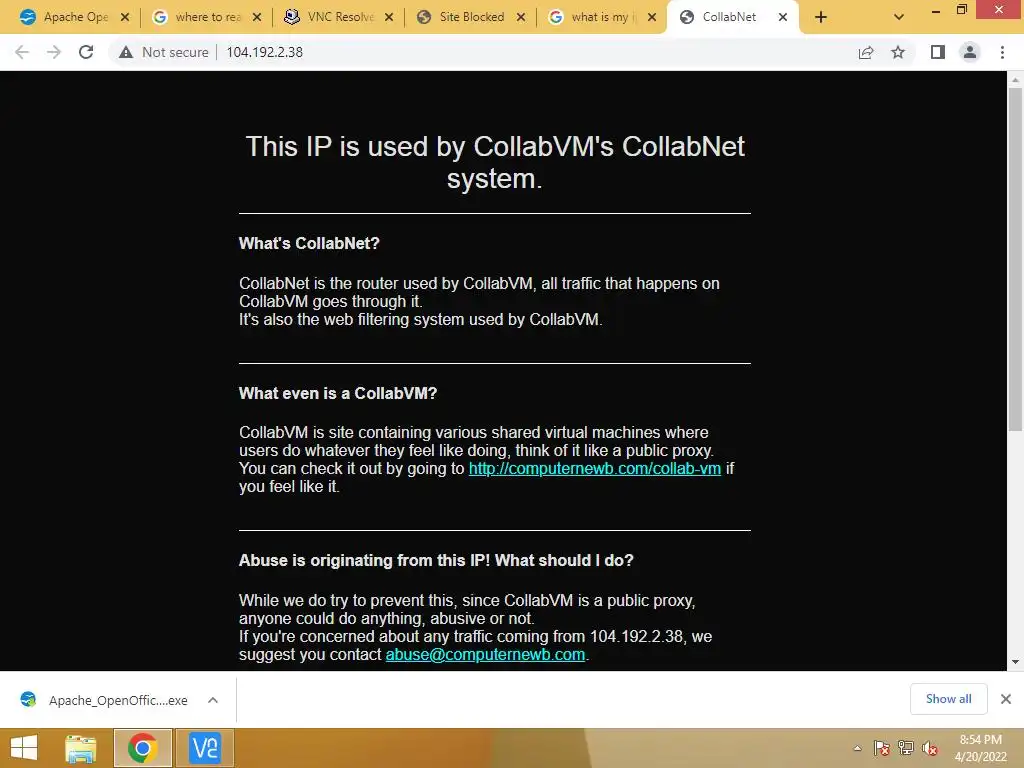The width and height of the screenshot is (1024, 768).
Task: Open a new tab with plus button
Action: 821,18
